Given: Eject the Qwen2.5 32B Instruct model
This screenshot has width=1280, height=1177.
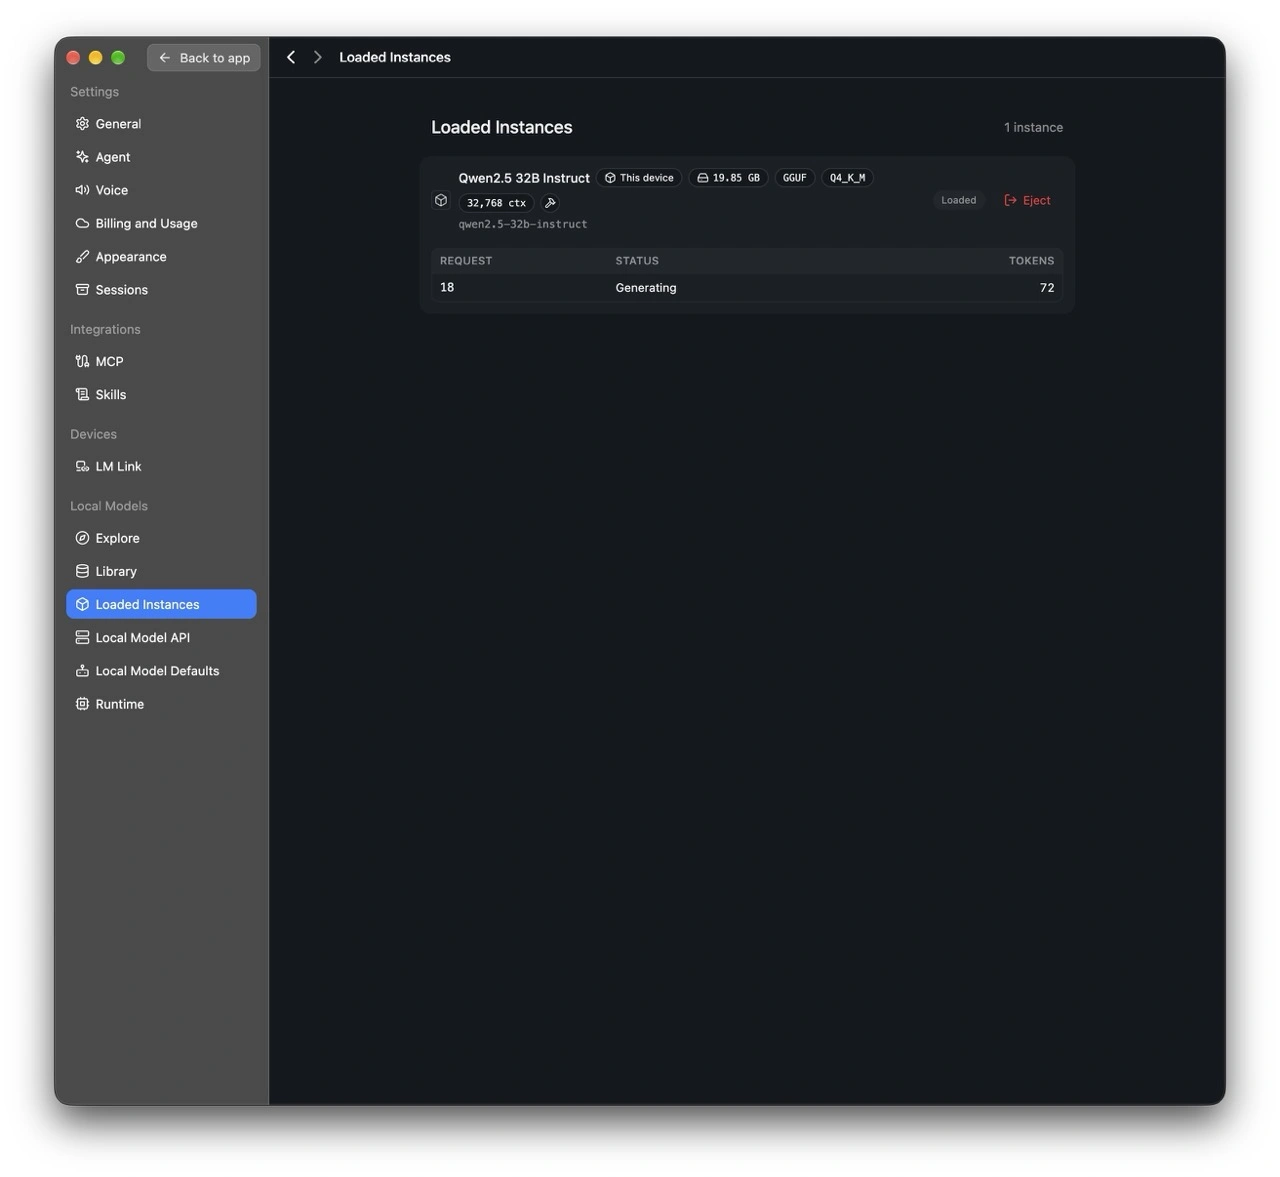Looking at the screenshot, I should coord(1027,200).
